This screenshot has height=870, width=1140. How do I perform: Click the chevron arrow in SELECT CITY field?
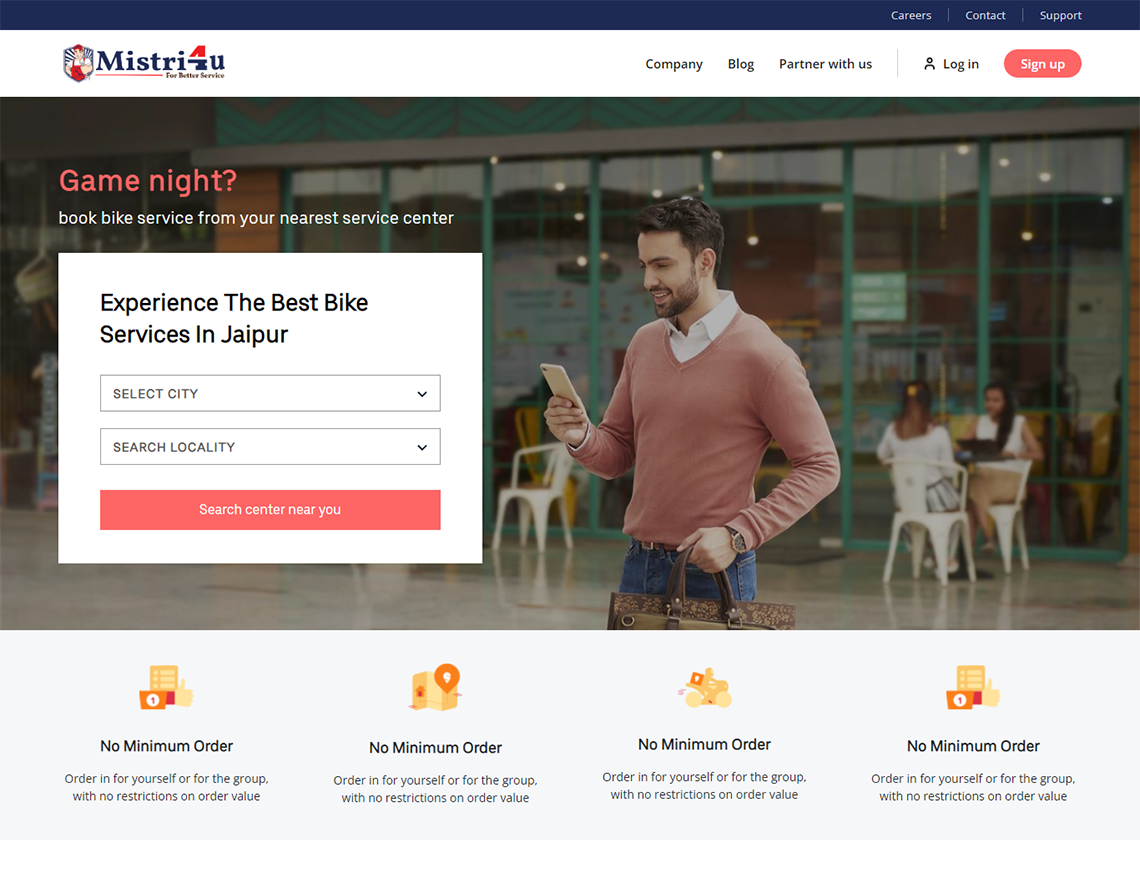tap(422, 394)
